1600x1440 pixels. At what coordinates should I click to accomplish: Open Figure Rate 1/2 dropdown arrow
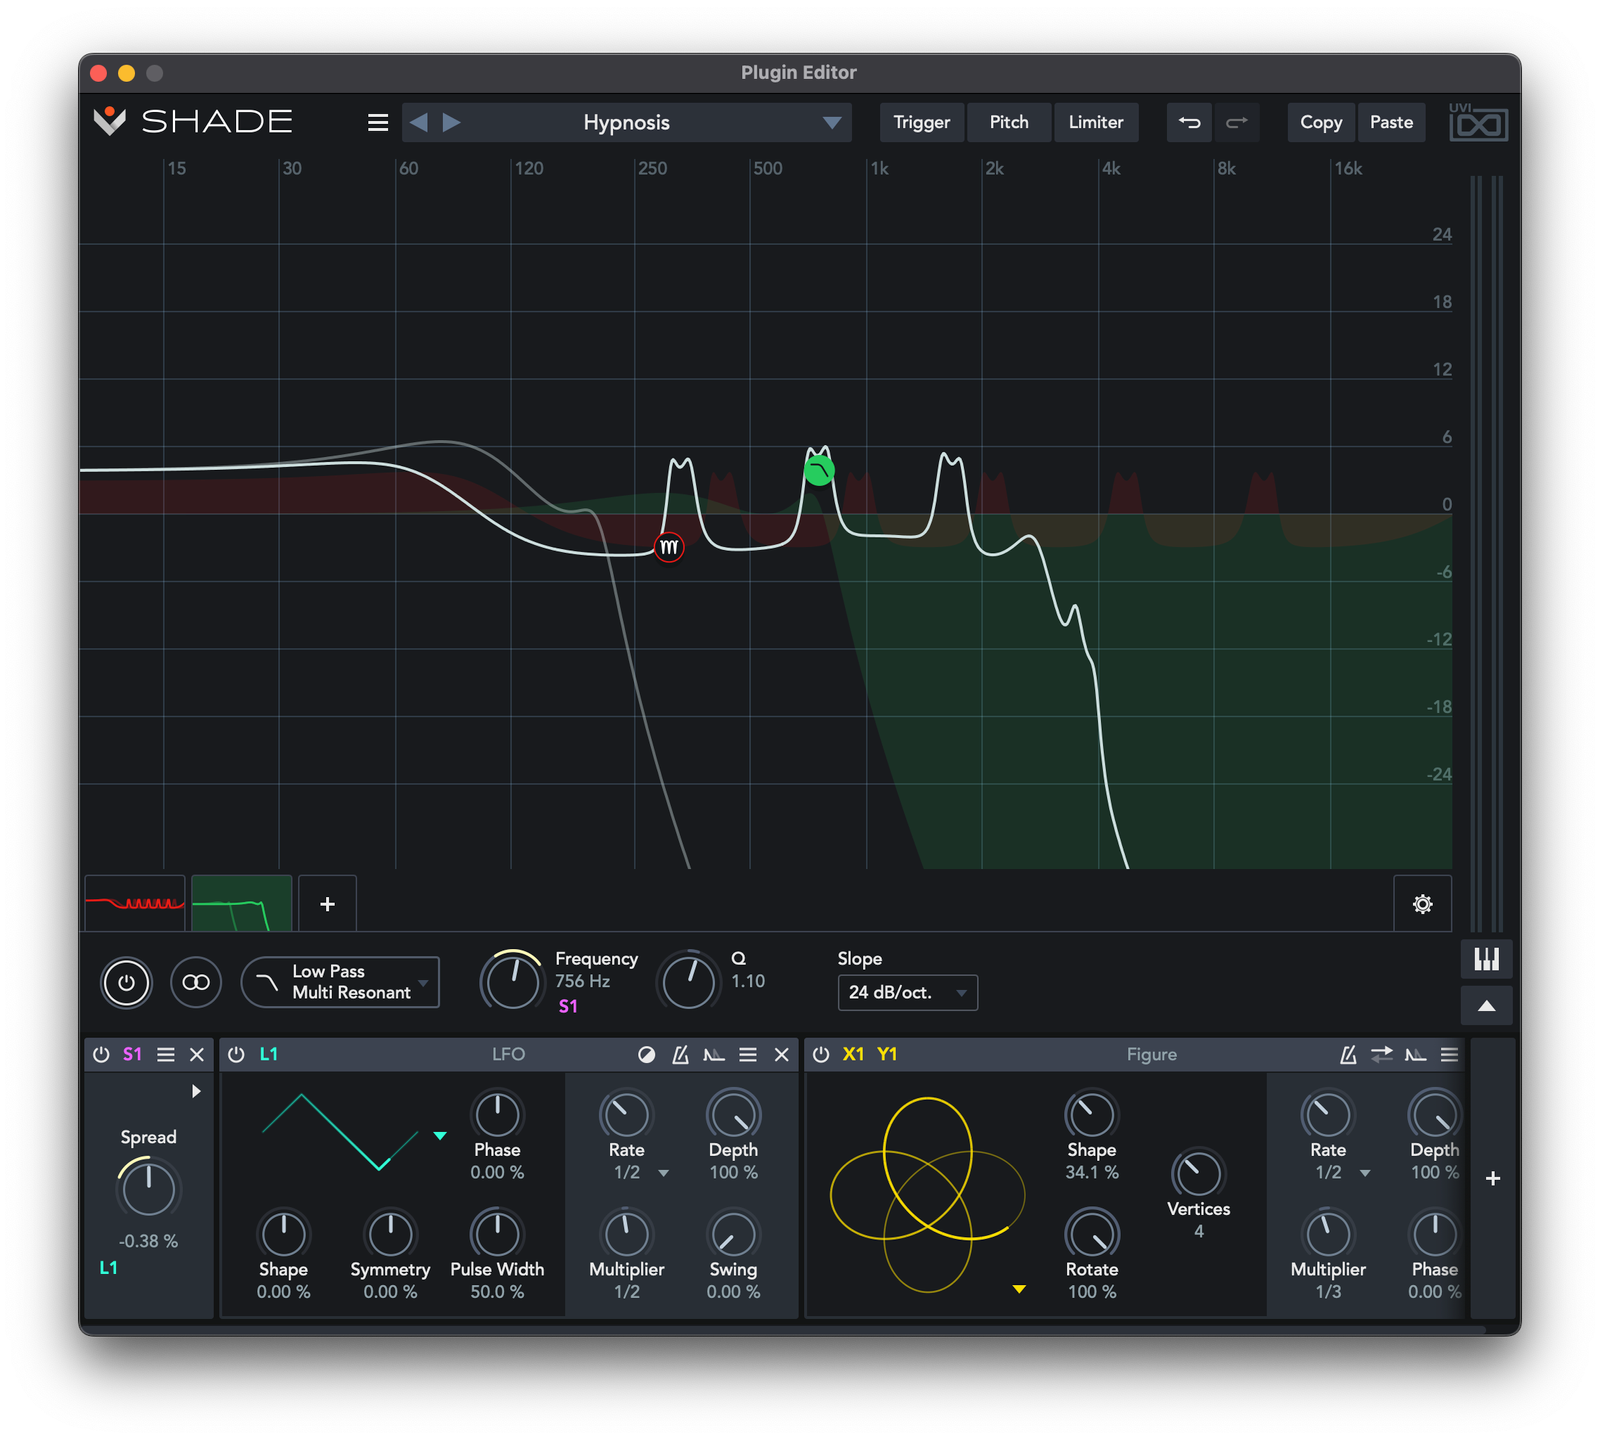(1365, 1173)
